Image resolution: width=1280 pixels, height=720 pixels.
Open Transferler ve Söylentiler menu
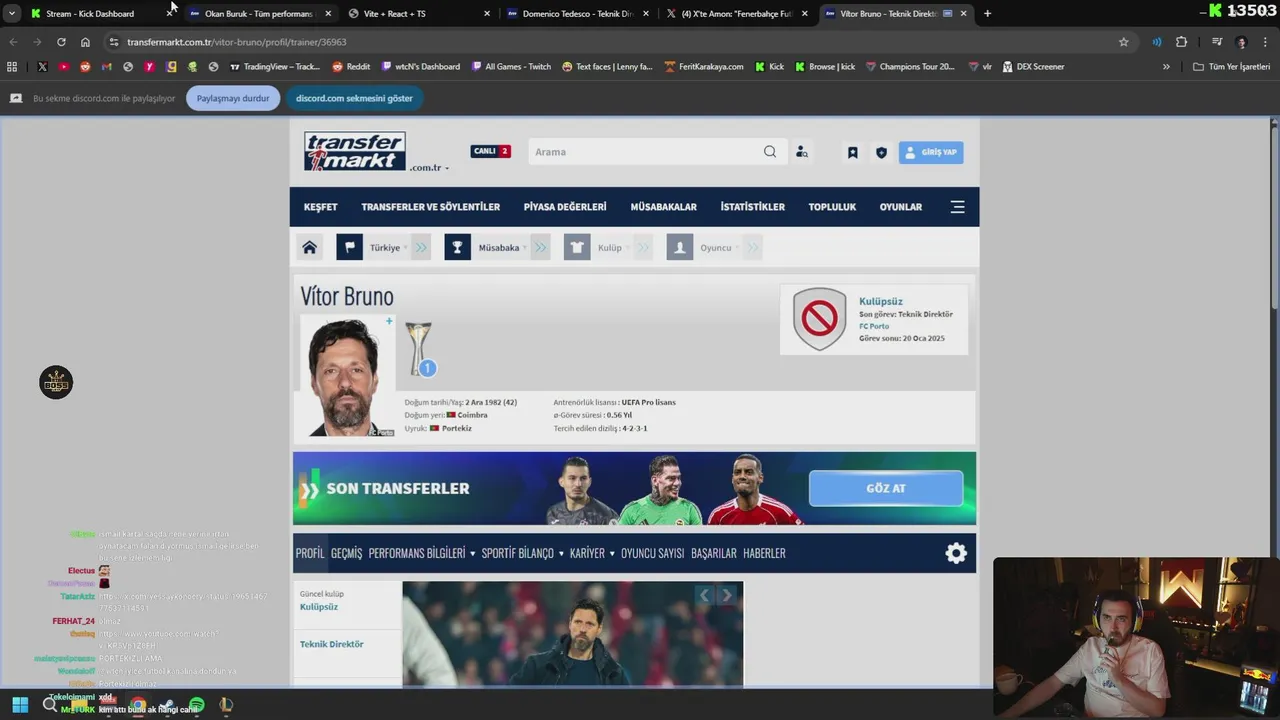pyautogui.click(x=431, y=207)
